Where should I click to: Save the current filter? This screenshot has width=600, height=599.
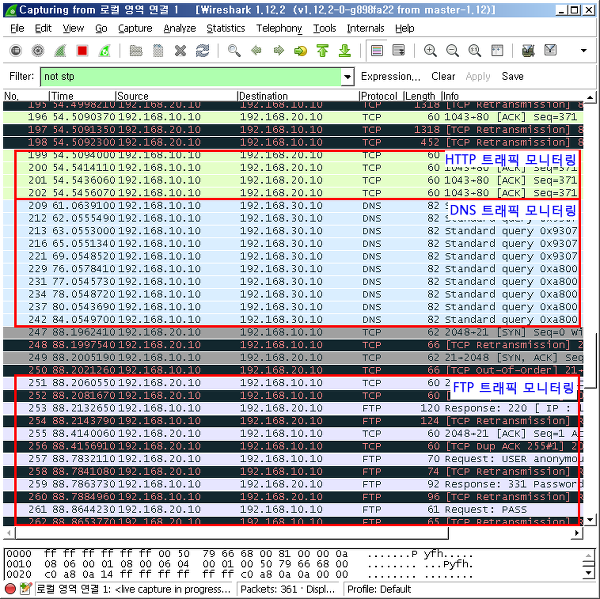click(x=512, y=77)
